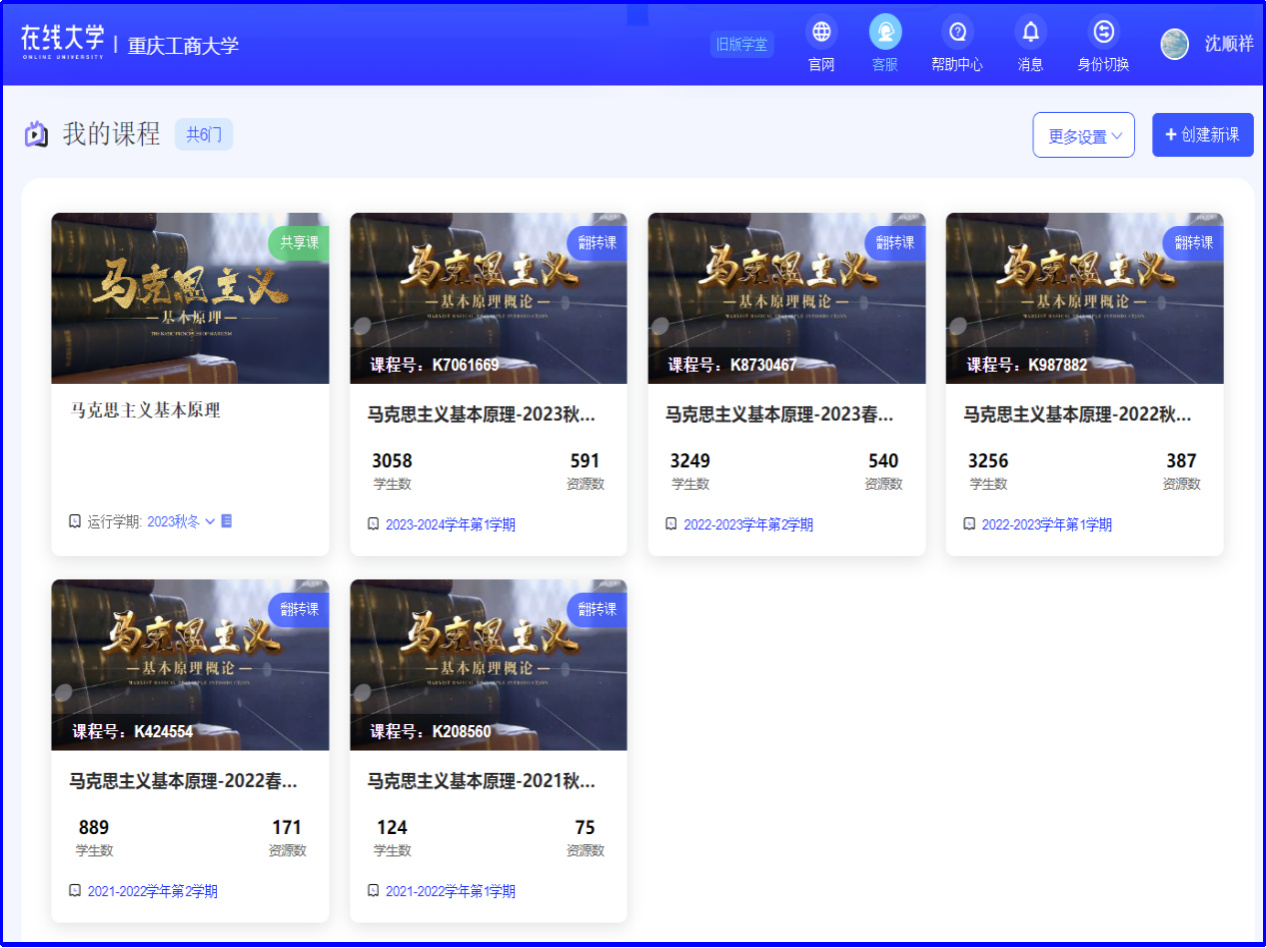Viewport: 1266px width, 948px height.
Task: Click the 身份切换 switch identity icon
Action: (x=1103, y=33)
